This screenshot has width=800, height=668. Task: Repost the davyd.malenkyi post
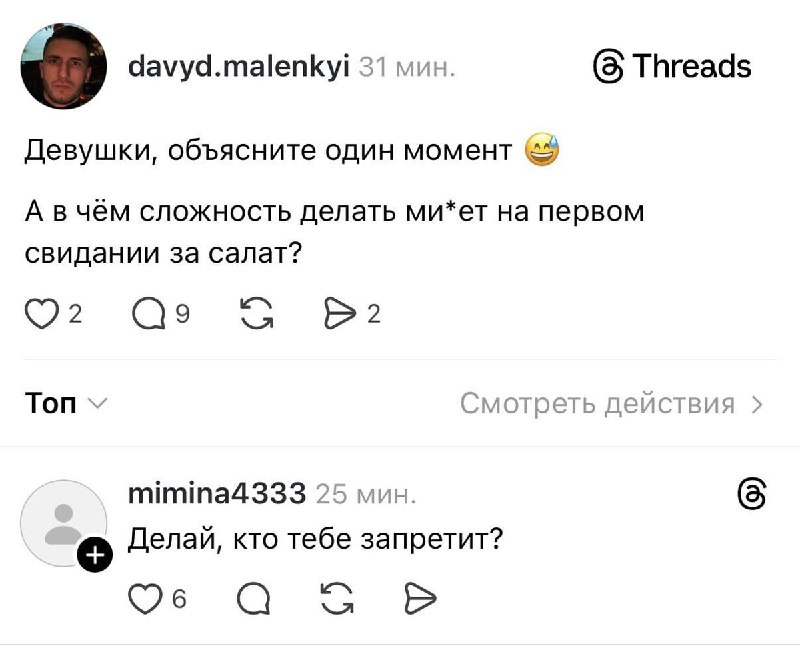click(x=256, y=314)
